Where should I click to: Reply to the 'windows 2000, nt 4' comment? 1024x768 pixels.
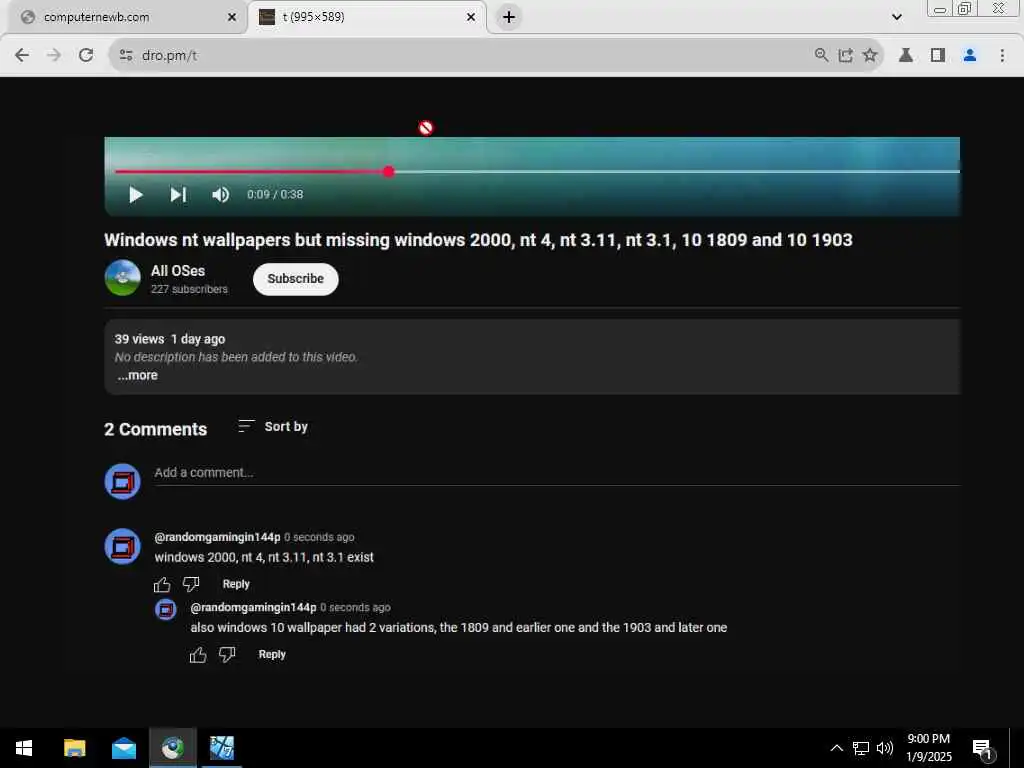(x=236, y=584)
